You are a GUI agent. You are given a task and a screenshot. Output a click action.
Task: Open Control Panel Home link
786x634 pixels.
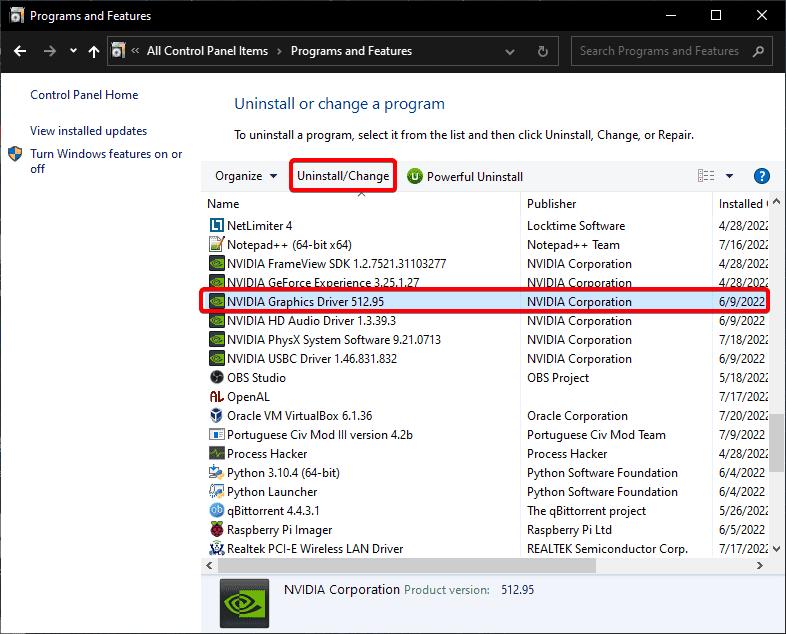(84, 95)
